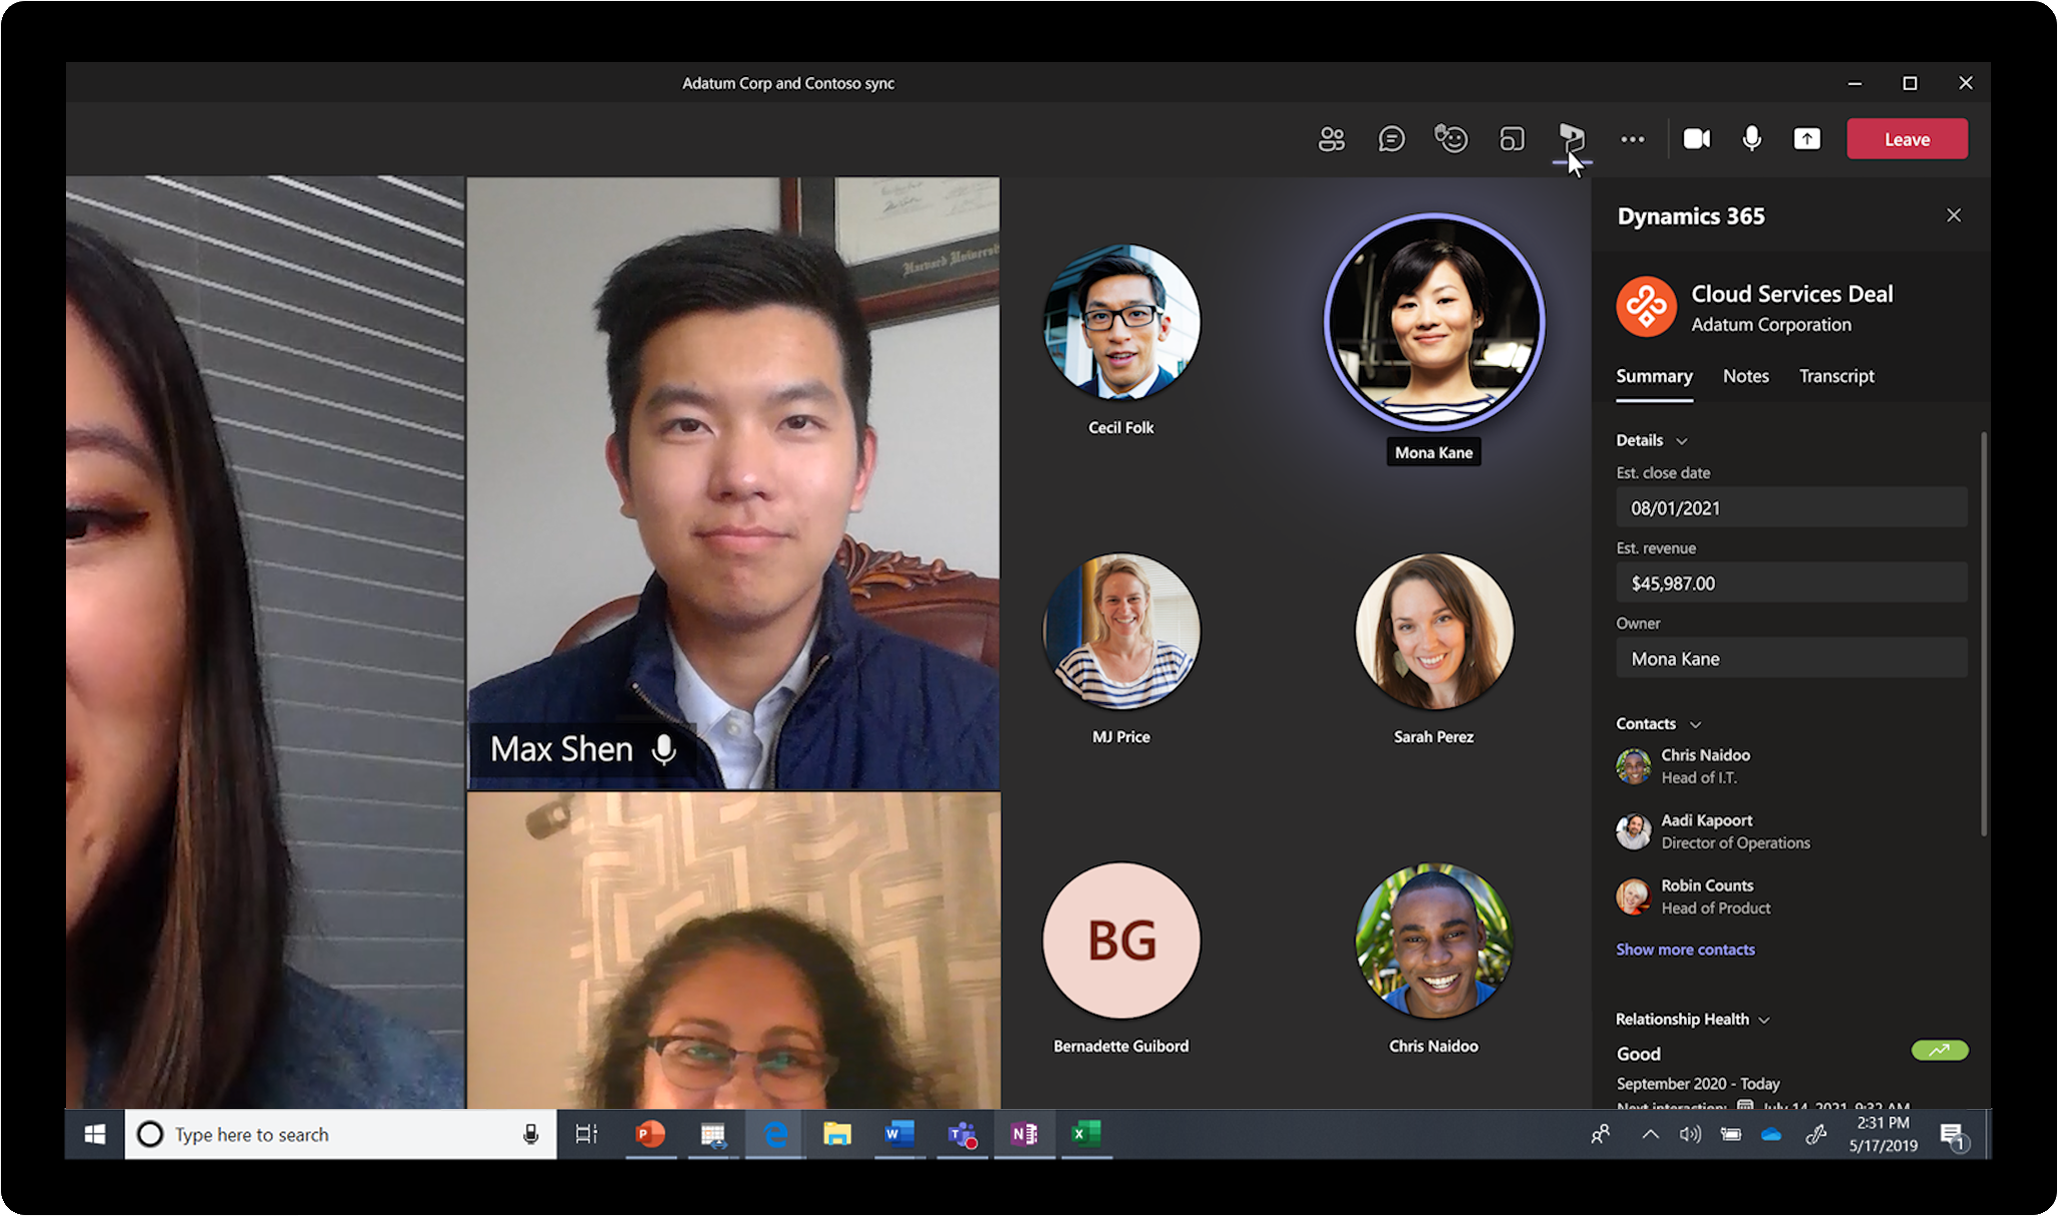The image size is (2058, 1216).
Task: Open the more actions ellipsis menu
Action: tap(1632, 139)
